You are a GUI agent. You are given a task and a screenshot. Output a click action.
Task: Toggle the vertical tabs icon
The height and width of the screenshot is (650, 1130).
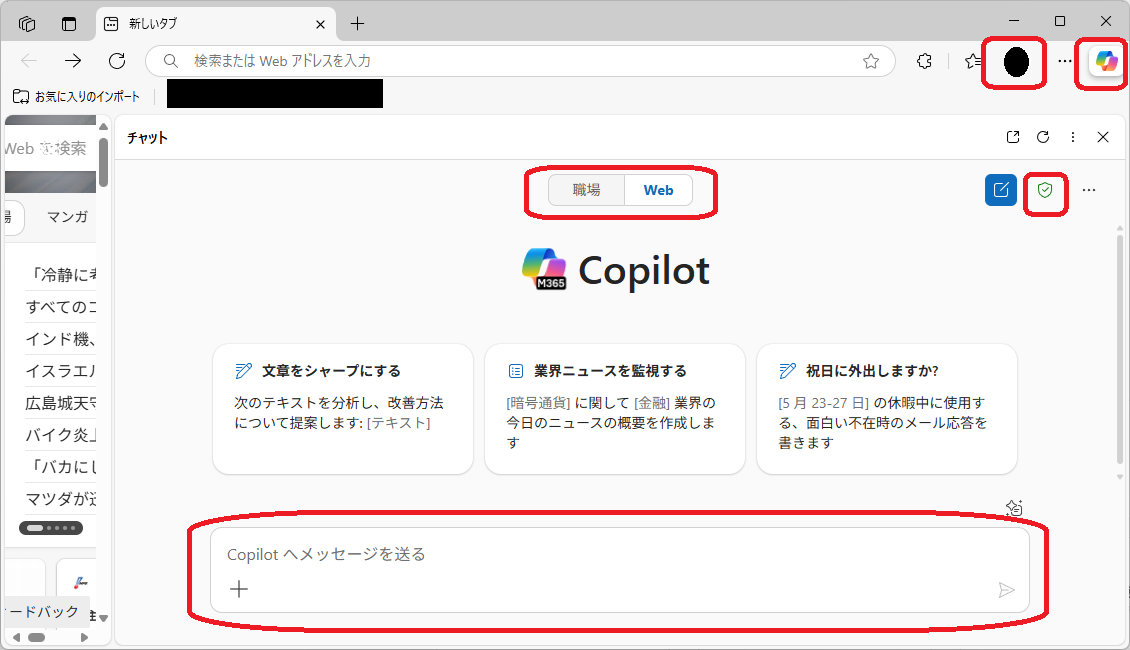click(68, 24)
